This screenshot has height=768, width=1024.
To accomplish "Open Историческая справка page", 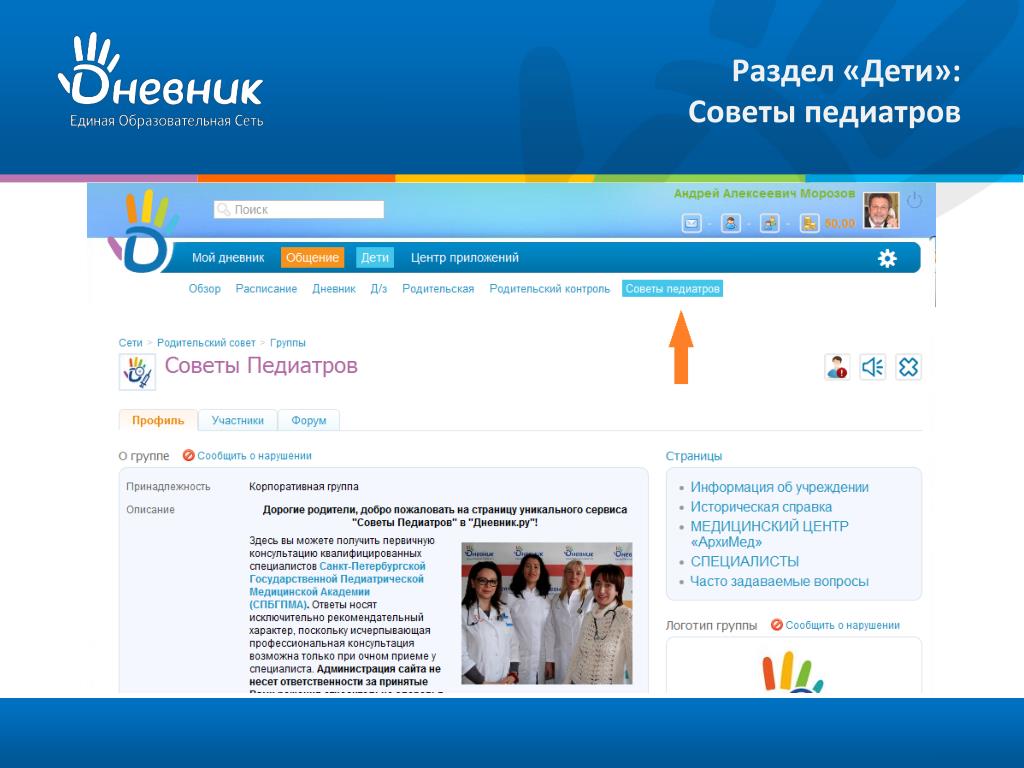I will [x=761, y=507].
